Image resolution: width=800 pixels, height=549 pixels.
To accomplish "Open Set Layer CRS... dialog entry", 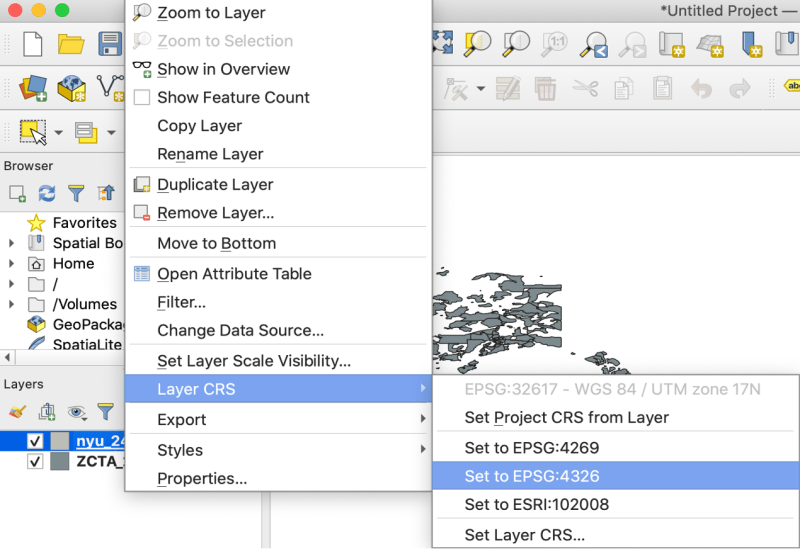I will click(x=616, y=535).
